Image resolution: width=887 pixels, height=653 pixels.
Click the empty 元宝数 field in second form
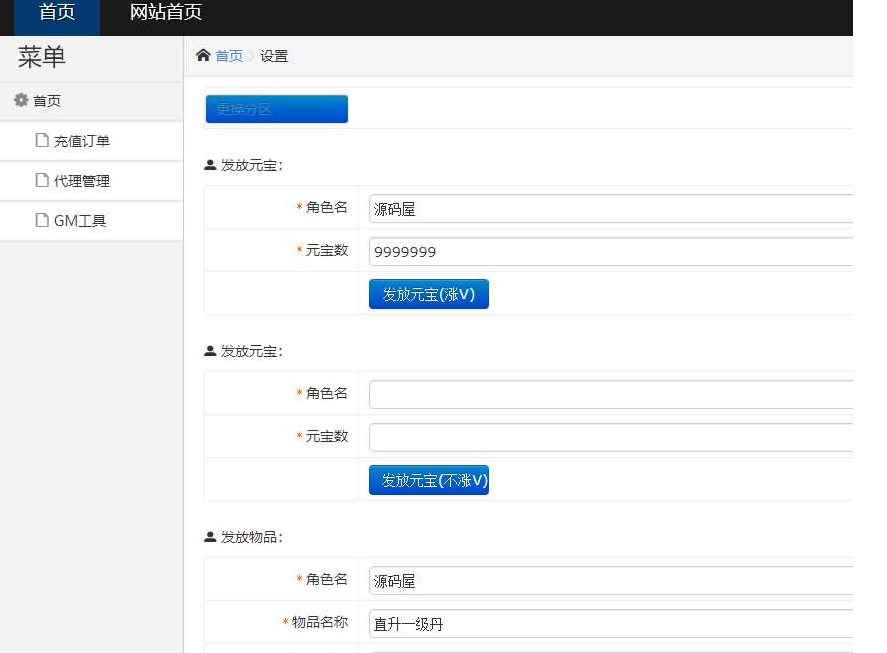[610, 438]
